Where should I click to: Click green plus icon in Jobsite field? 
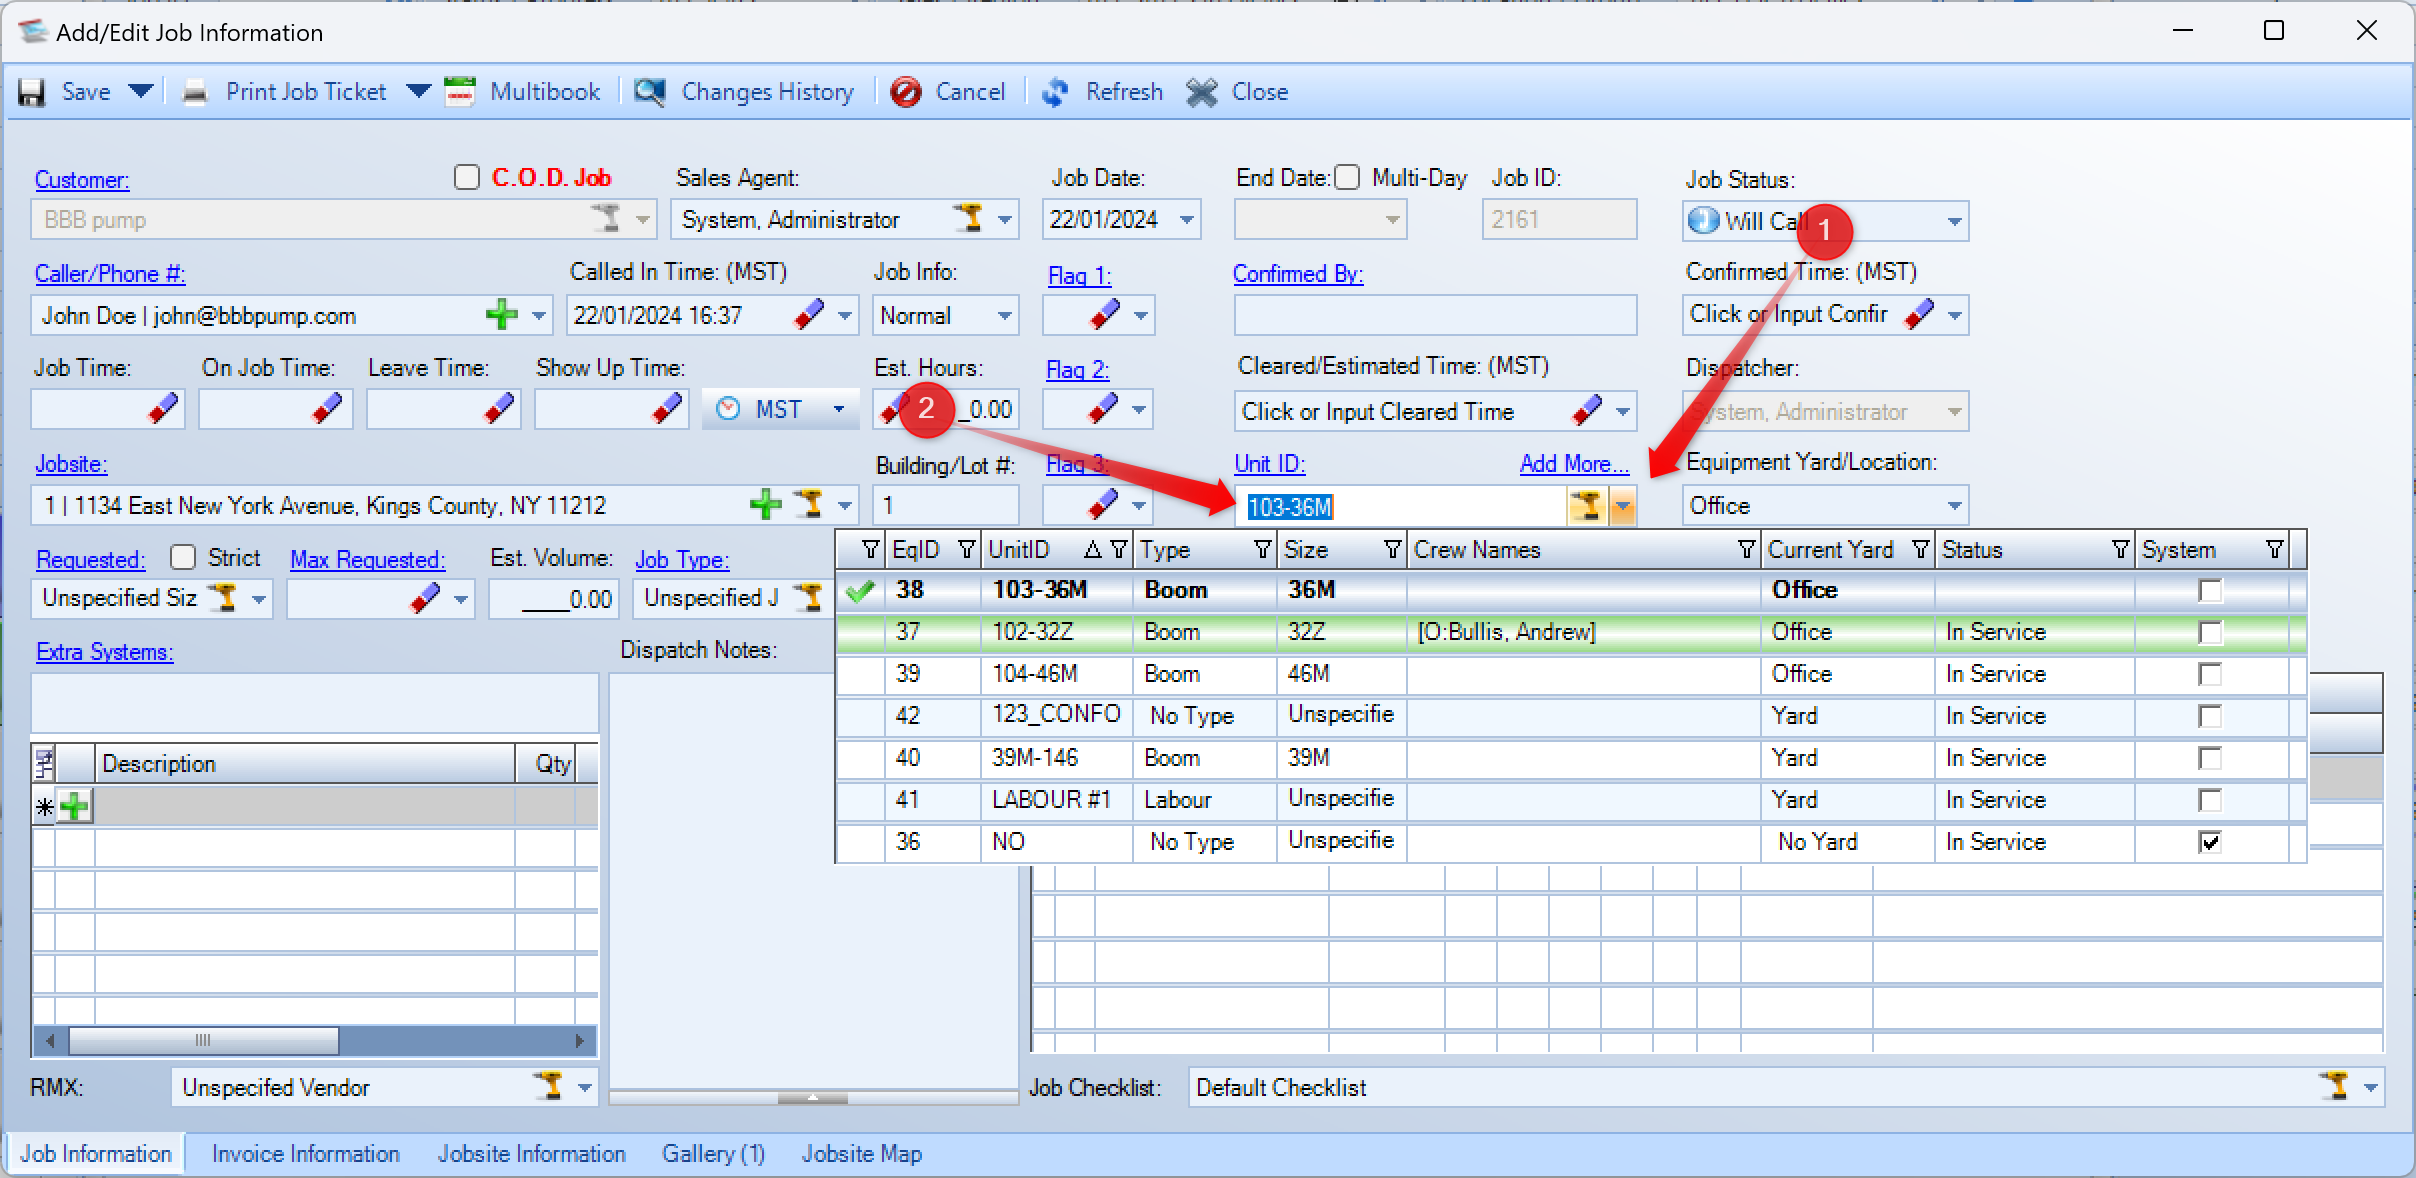click(x=766, y=505)
